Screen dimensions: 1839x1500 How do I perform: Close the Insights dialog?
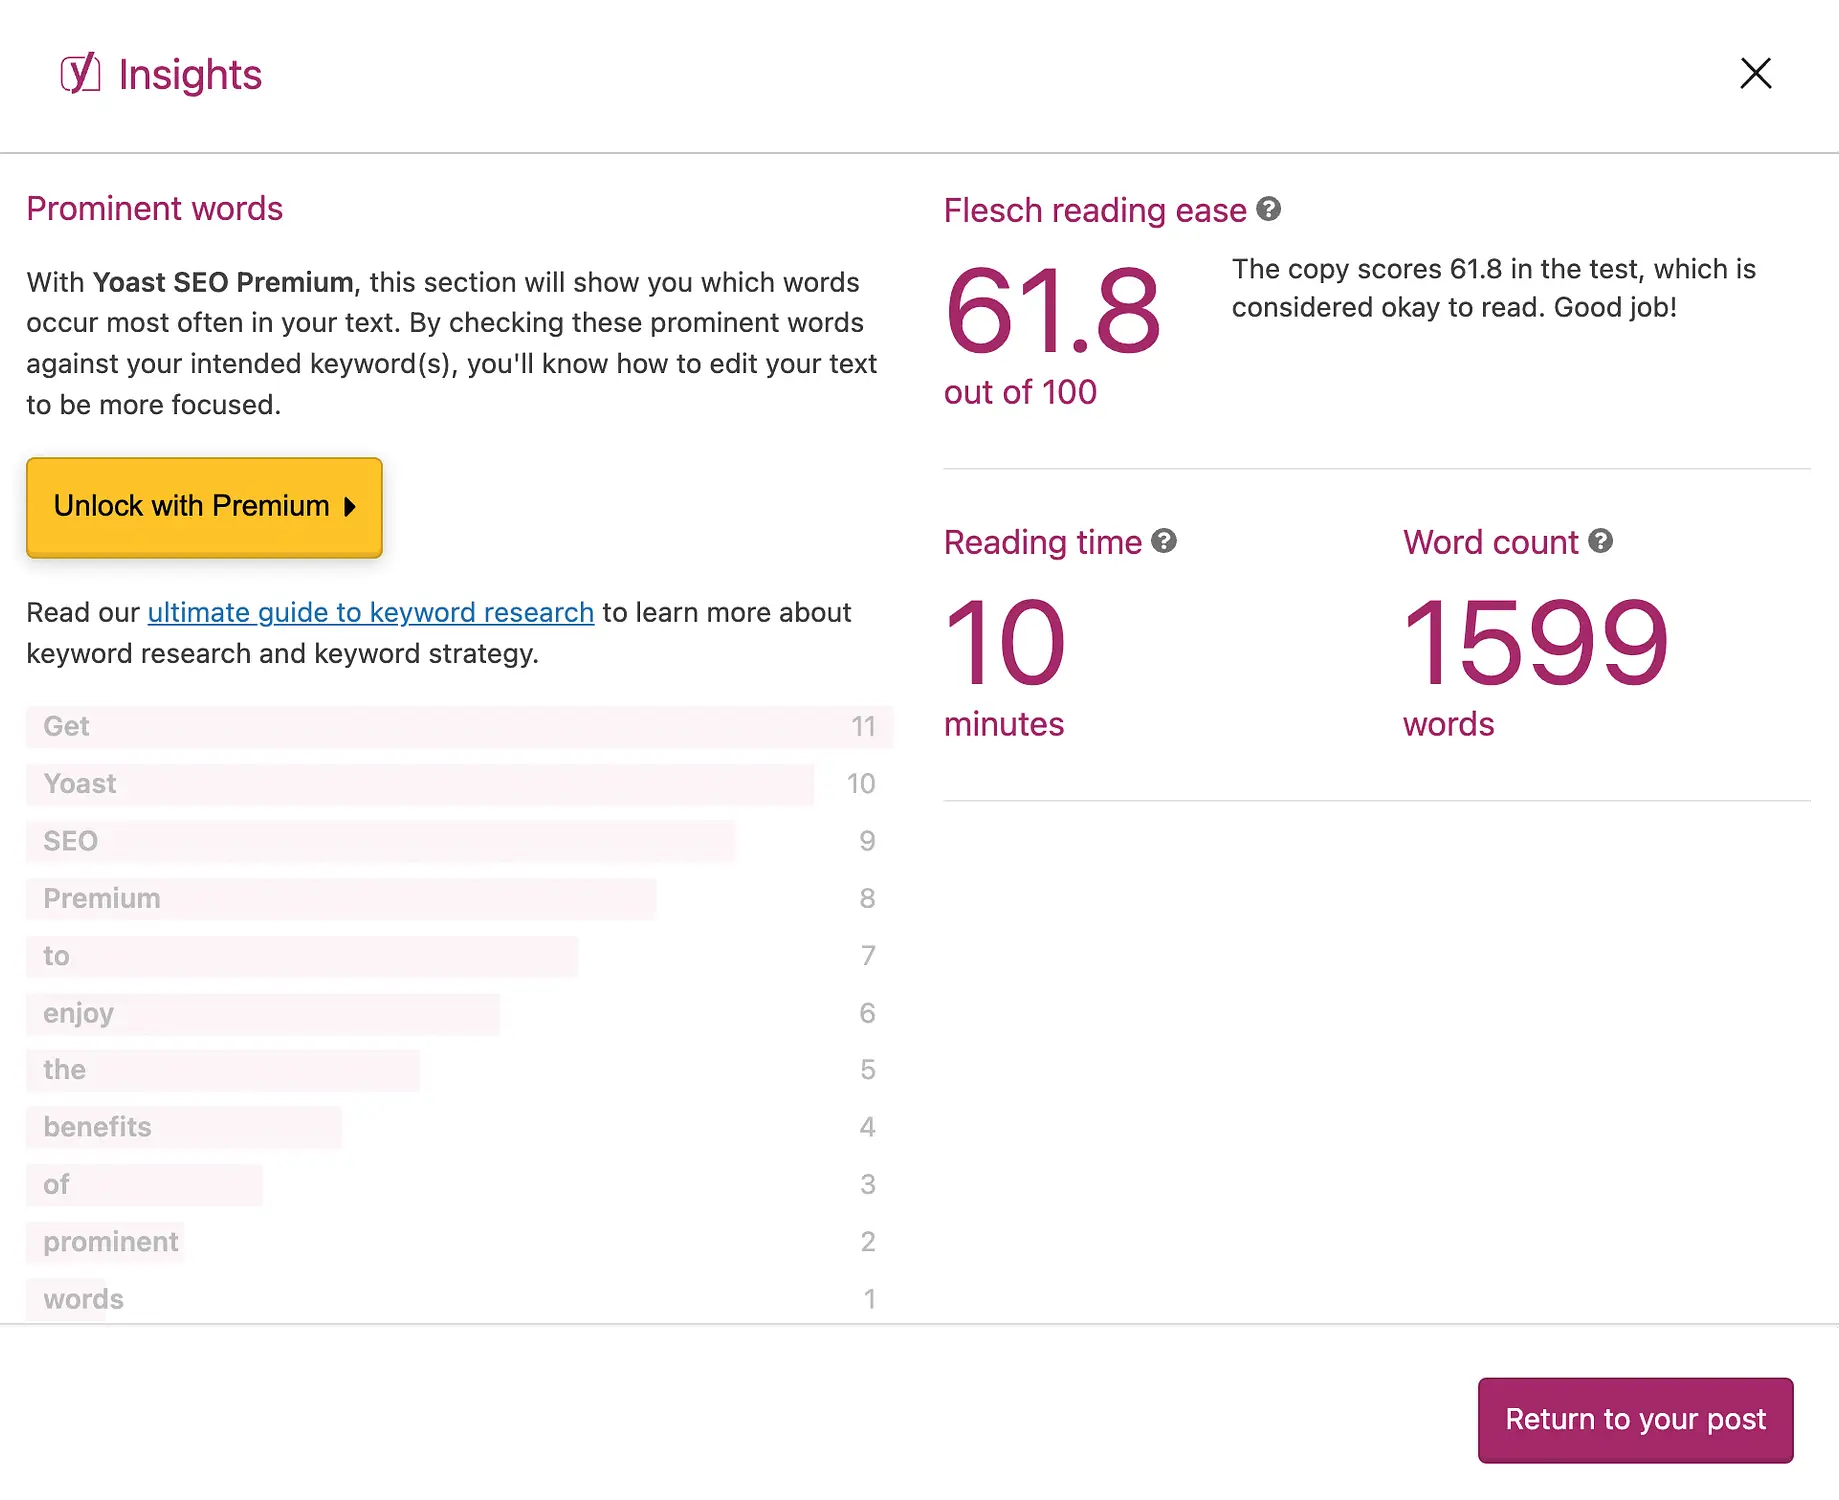click(x=1755, y=73)
